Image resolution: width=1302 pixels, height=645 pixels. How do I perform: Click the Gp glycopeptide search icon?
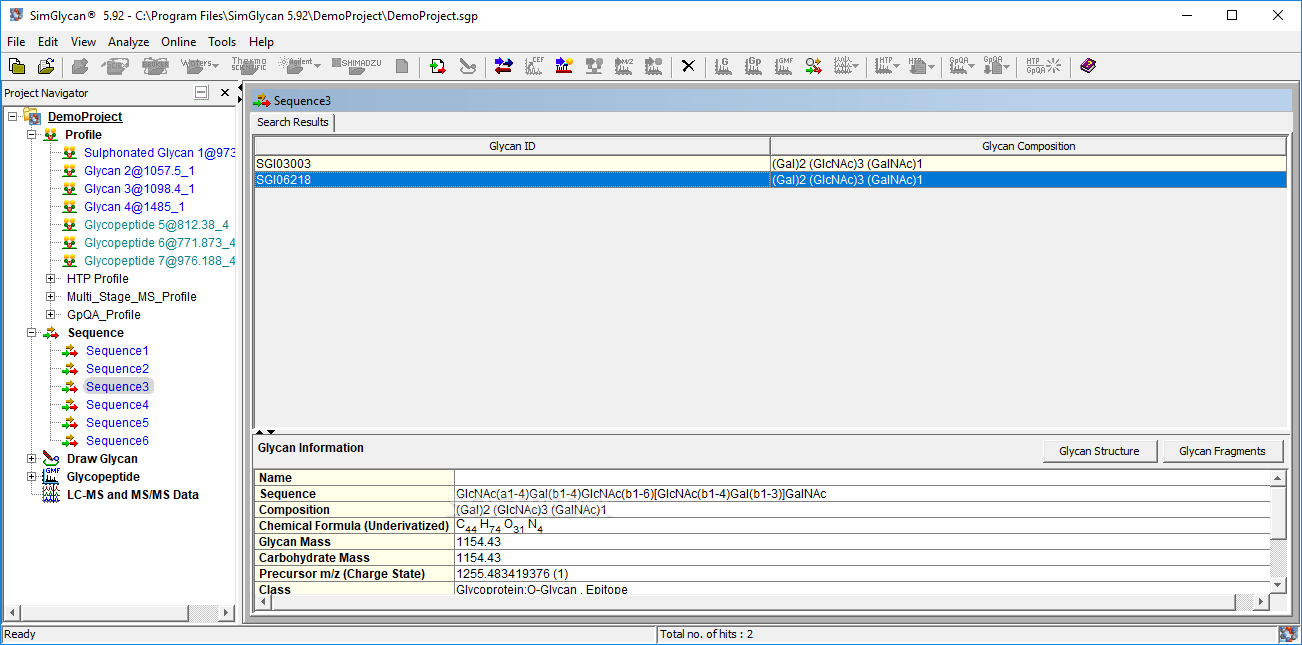[x=753, y=66]
